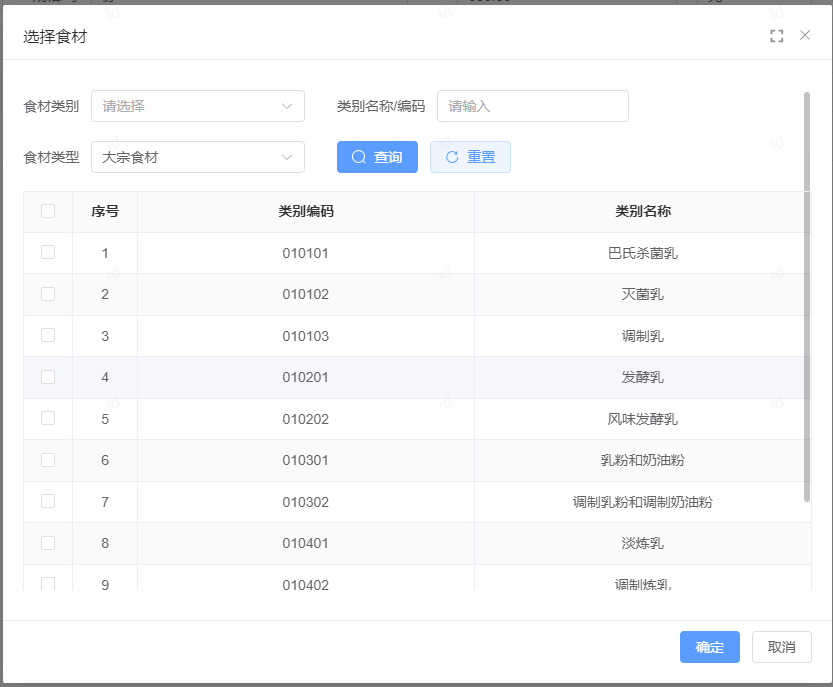This screenshot has height=687, width=833.
Task: Select checkbox for row 风味发酵乳
Action: (48, 419)
